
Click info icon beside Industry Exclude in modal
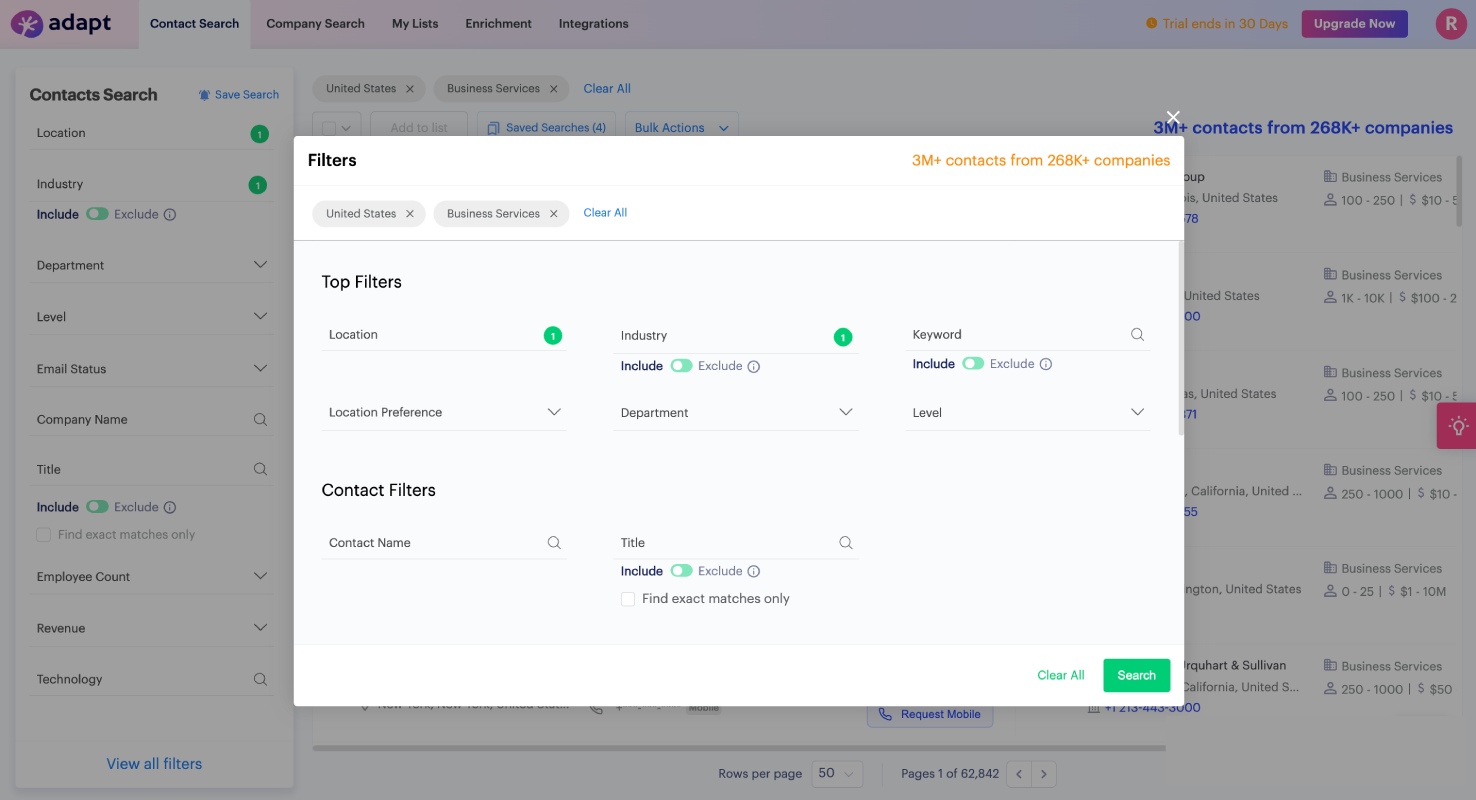click(x=754, y=366)
